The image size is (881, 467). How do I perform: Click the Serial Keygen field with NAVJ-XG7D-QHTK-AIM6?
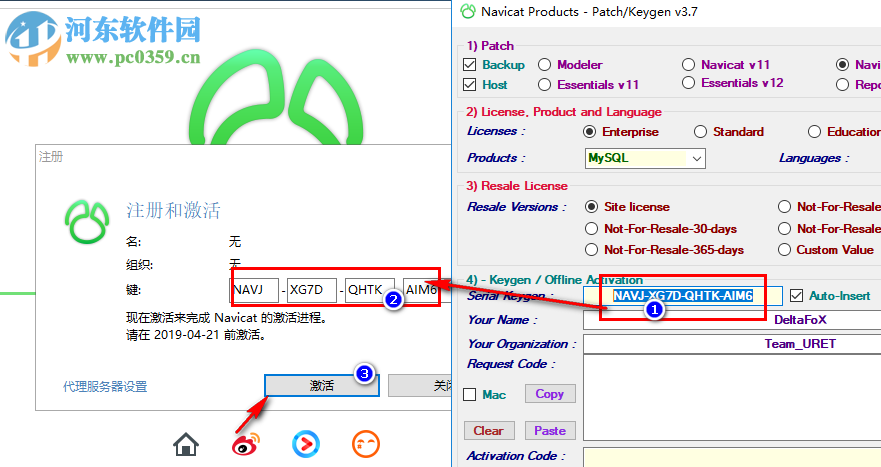[683, 296]
